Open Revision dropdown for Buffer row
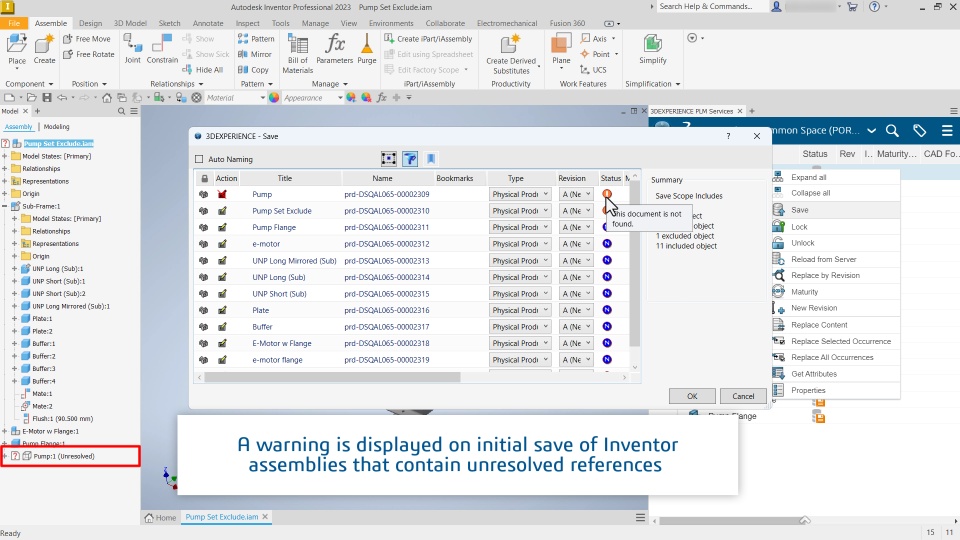 point(576,327)
